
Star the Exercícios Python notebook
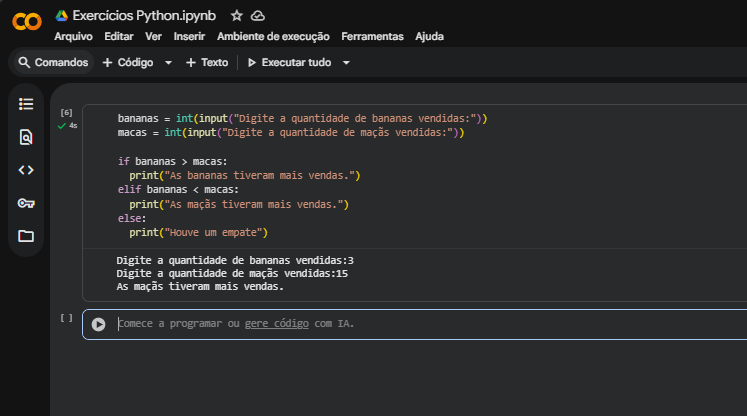tap(237, 16)
